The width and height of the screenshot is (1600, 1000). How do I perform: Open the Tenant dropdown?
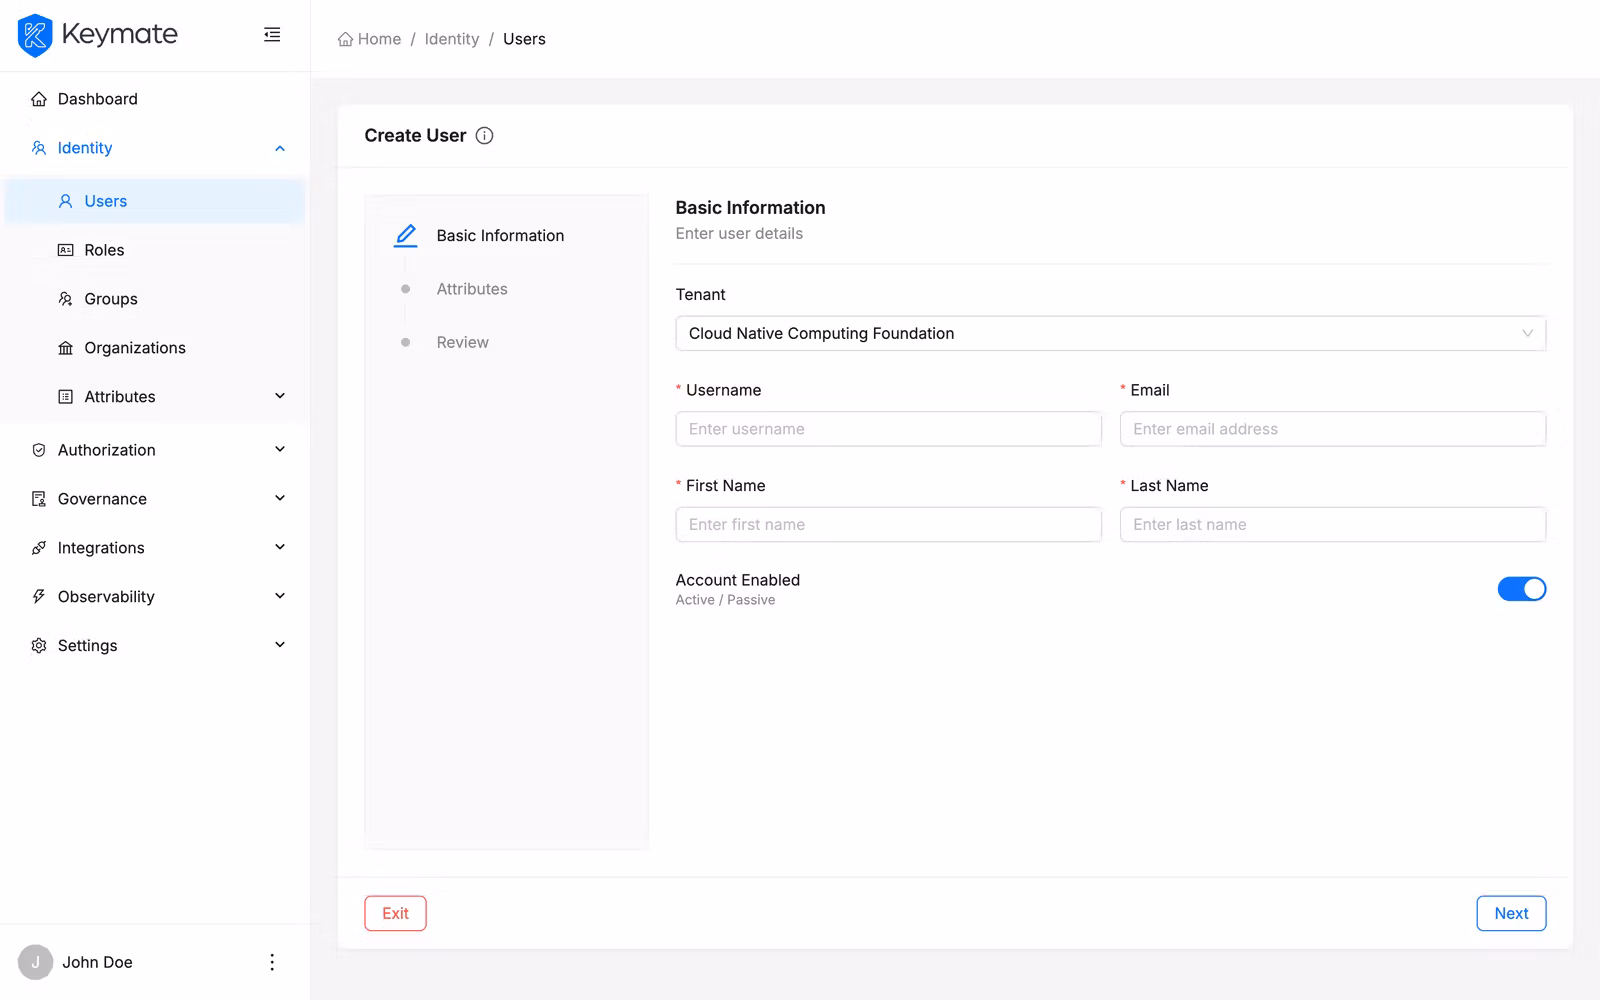point(1110,333)
